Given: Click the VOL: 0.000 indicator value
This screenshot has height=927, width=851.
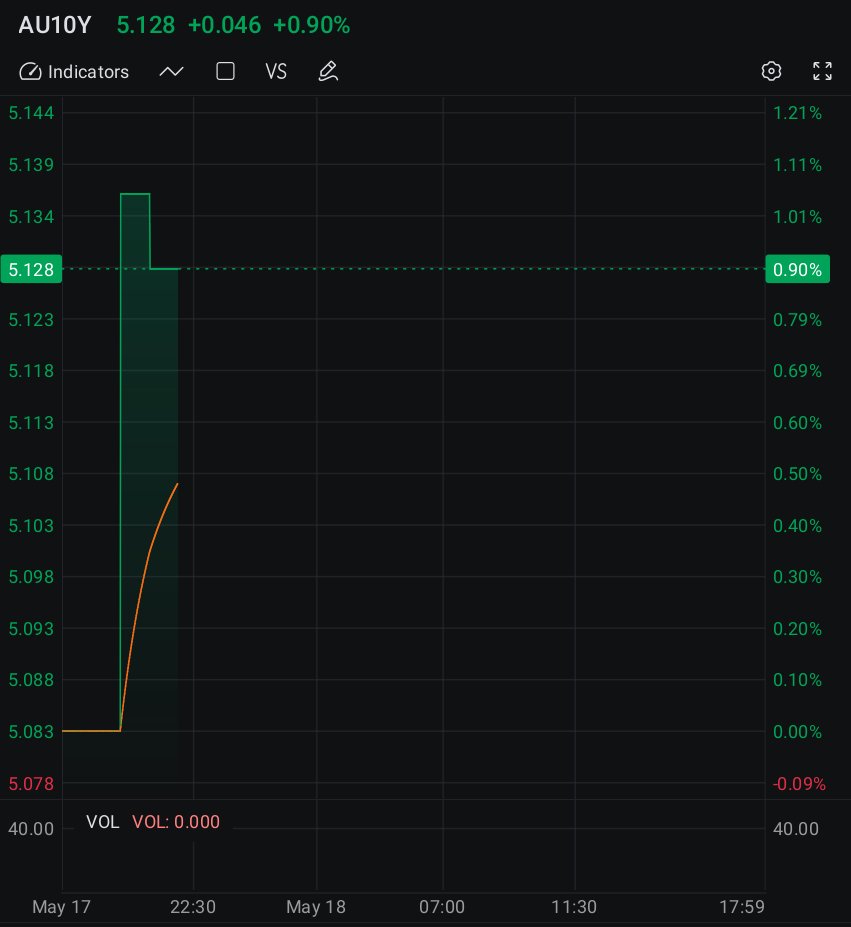Looking at the screenshot, I should [176, 822].
